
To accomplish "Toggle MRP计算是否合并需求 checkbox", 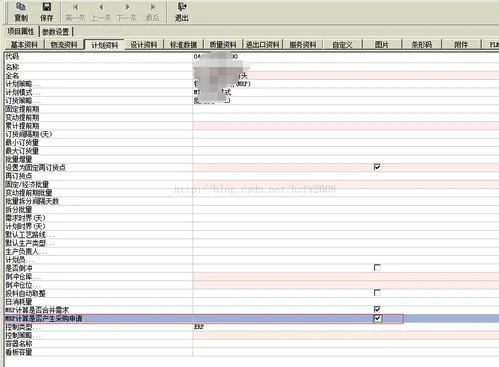I will pos(377,309).
